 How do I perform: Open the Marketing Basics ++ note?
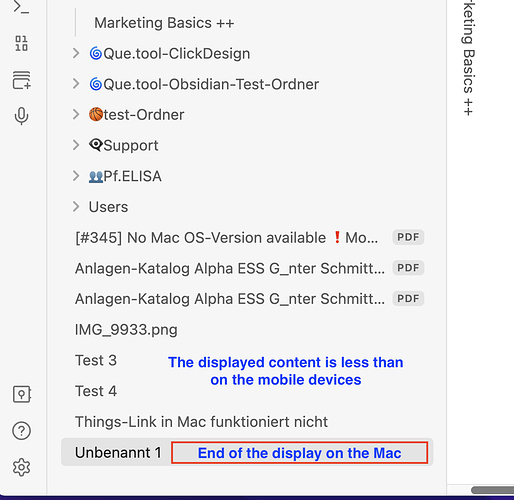pyautogui.click(x=164, y=23)
